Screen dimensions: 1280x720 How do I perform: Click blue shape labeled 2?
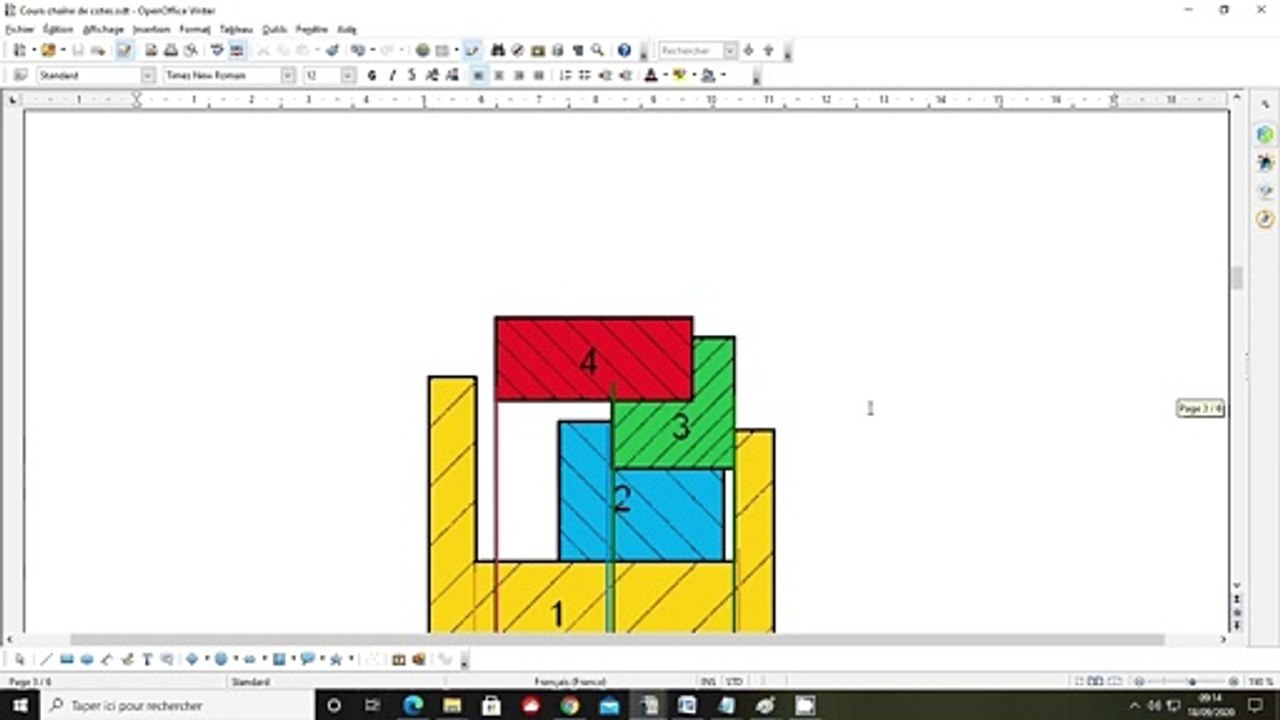pyautogui.click(x=641, y=500)
